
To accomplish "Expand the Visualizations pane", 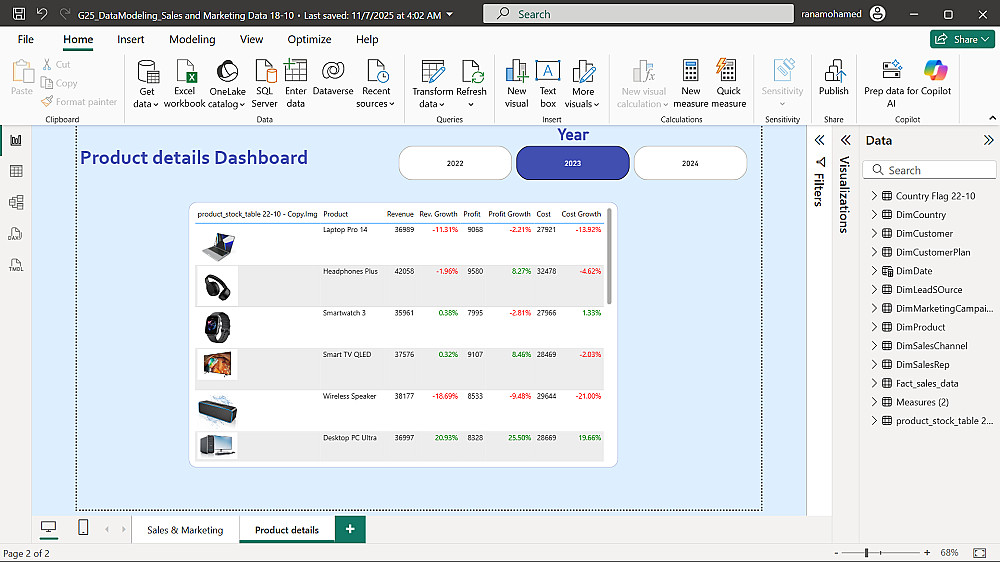I will (846, 140).
